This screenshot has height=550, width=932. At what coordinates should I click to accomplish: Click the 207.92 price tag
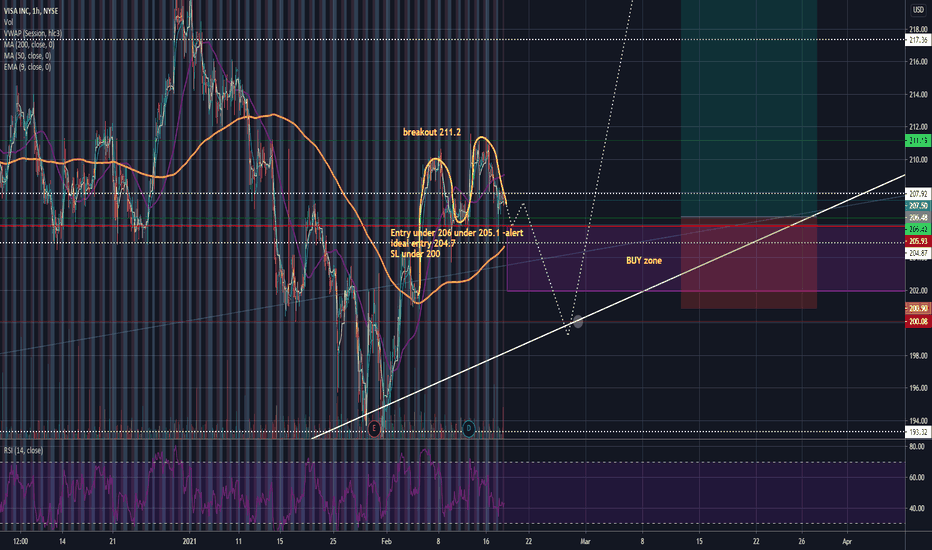coord(918,194)
